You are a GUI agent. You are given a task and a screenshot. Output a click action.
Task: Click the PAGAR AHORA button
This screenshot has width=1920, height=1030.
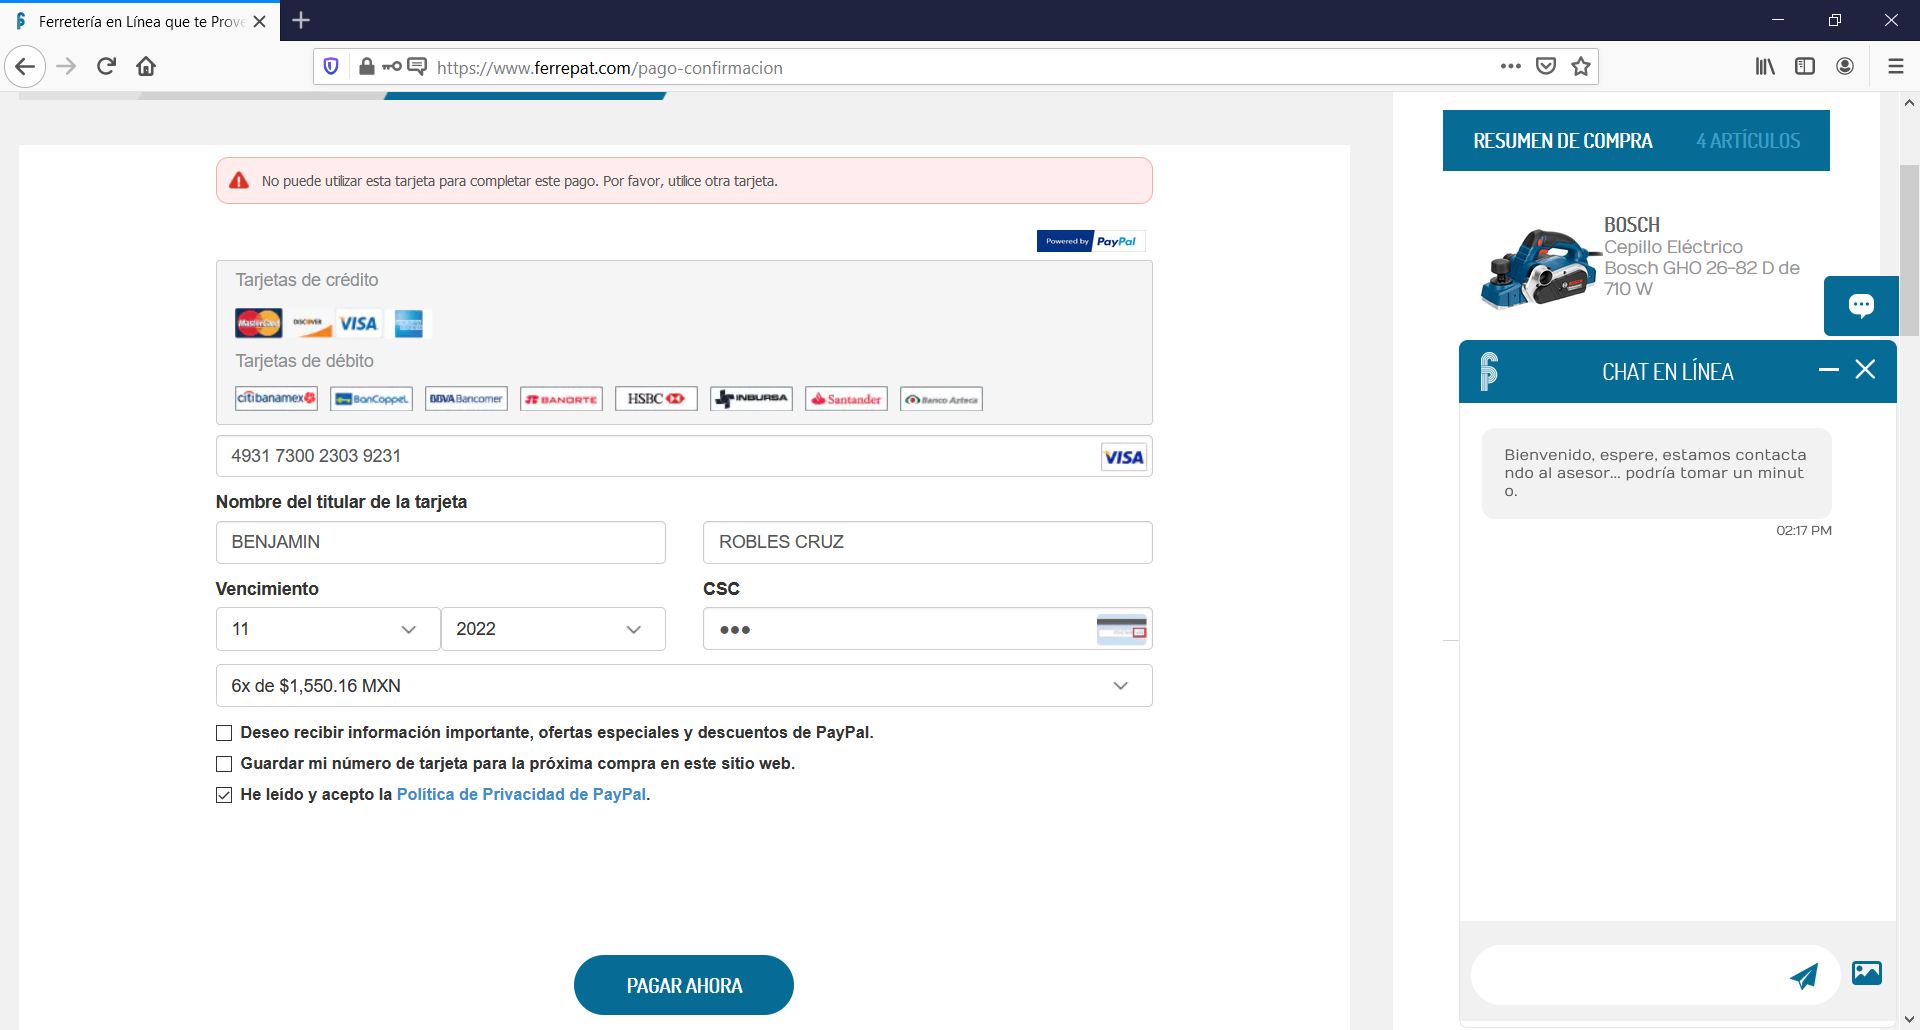(x=684, y=985)
